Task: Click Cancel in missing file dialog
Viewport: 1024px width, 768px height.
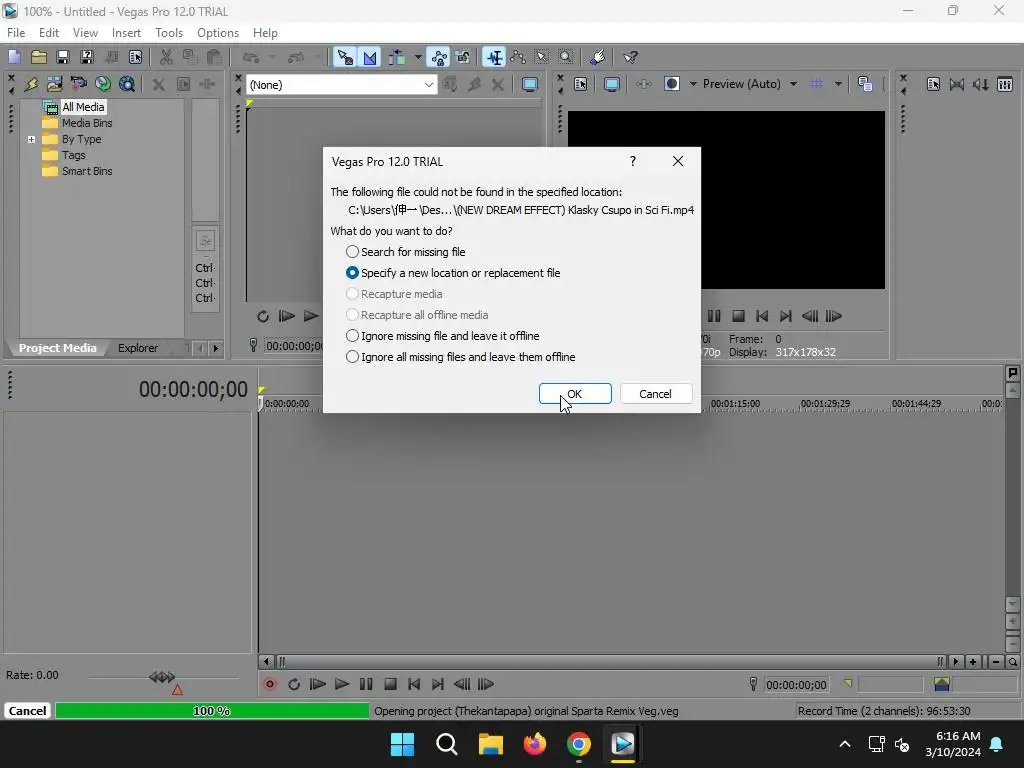Action: (x=655, y=394)
